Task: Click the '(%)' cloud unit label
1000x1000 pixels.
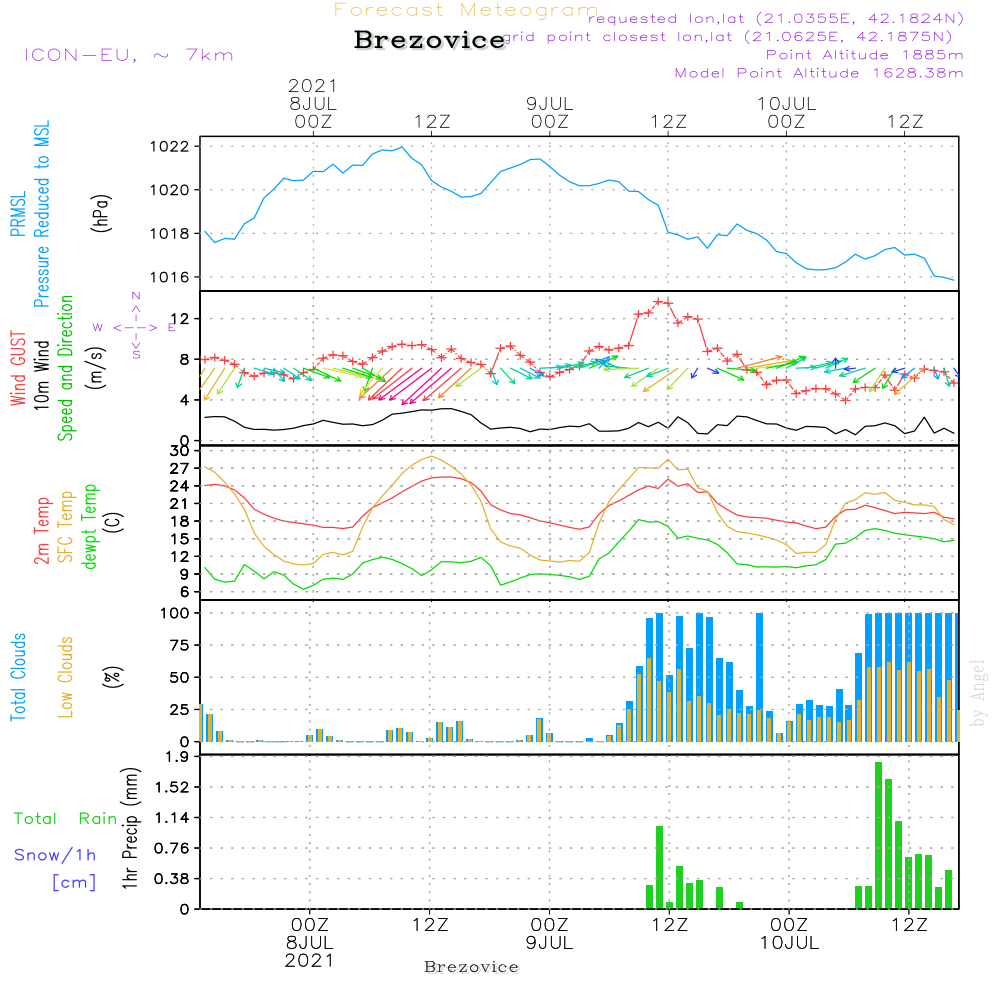Action: tap(114, 677)
